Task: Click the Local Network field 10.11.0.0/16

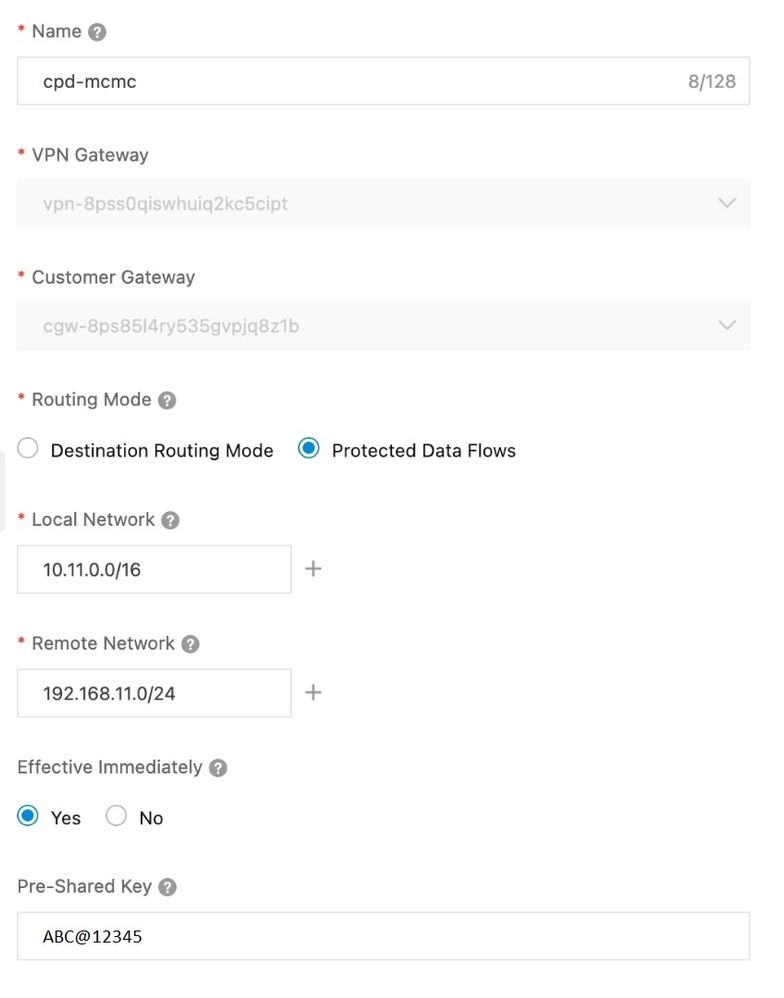Action: [154, 569]
